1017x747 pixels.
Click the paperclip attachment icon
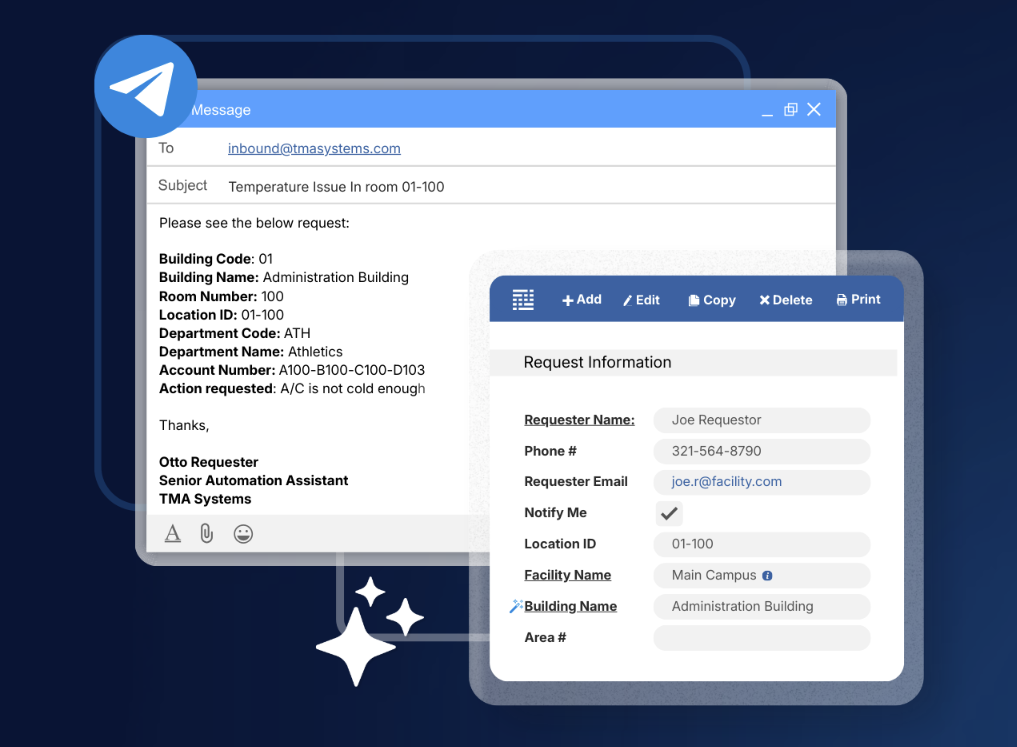tap(207, 534)
